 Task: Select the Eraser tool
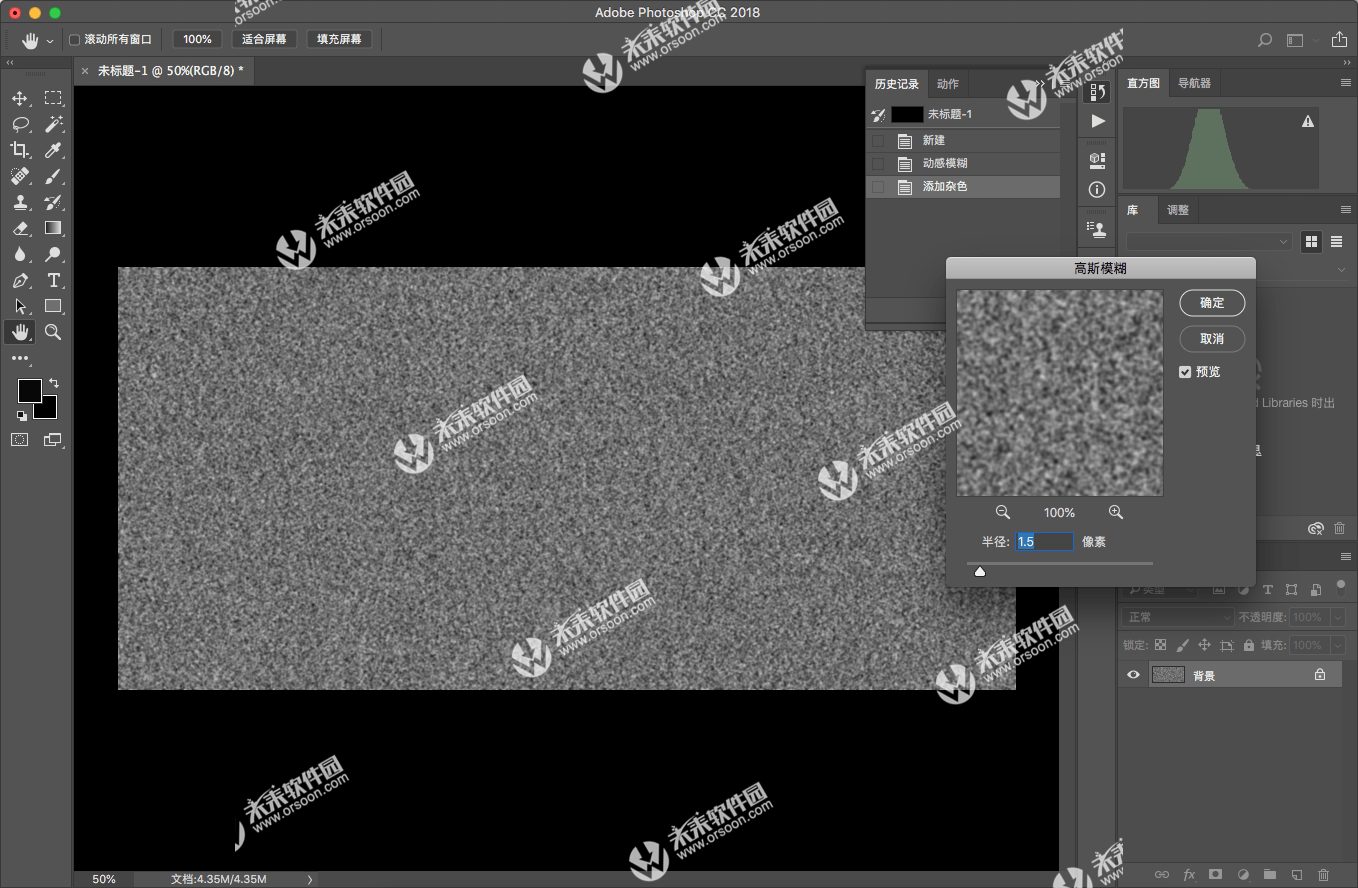click(19, 228)
